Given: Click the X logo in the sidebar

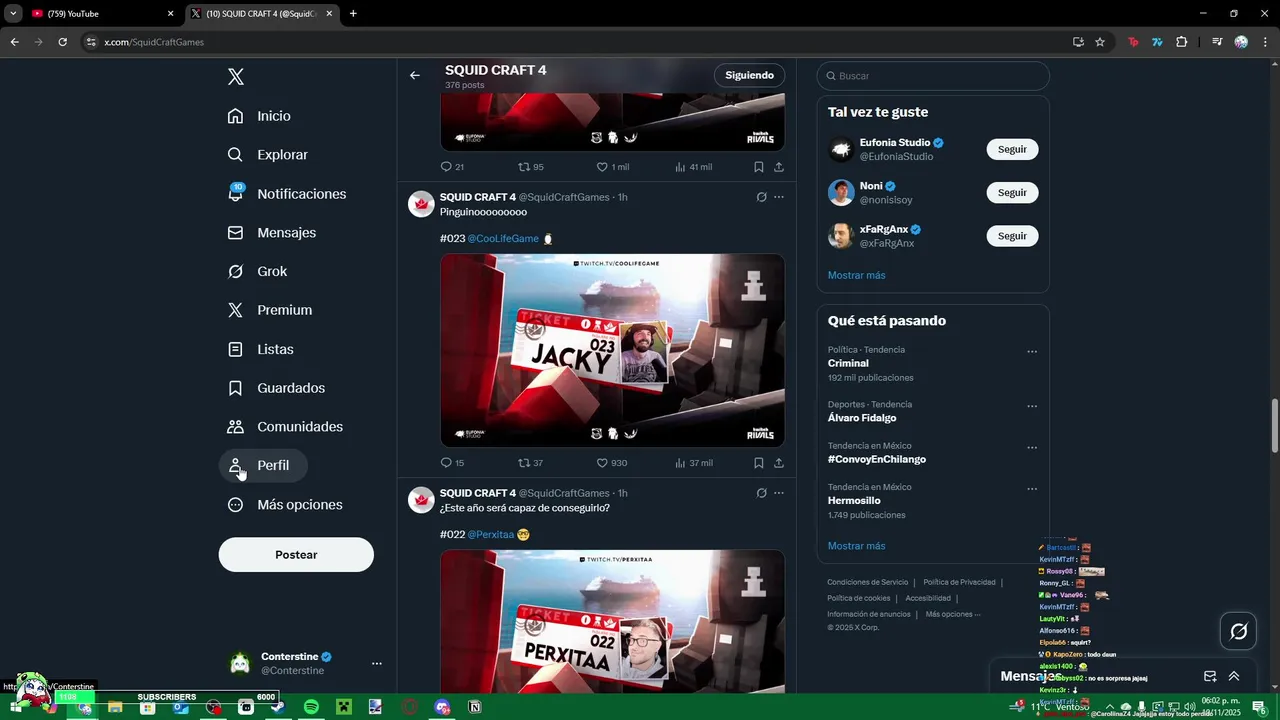Looking at the screenshot, I should click(x=236, y=77).
